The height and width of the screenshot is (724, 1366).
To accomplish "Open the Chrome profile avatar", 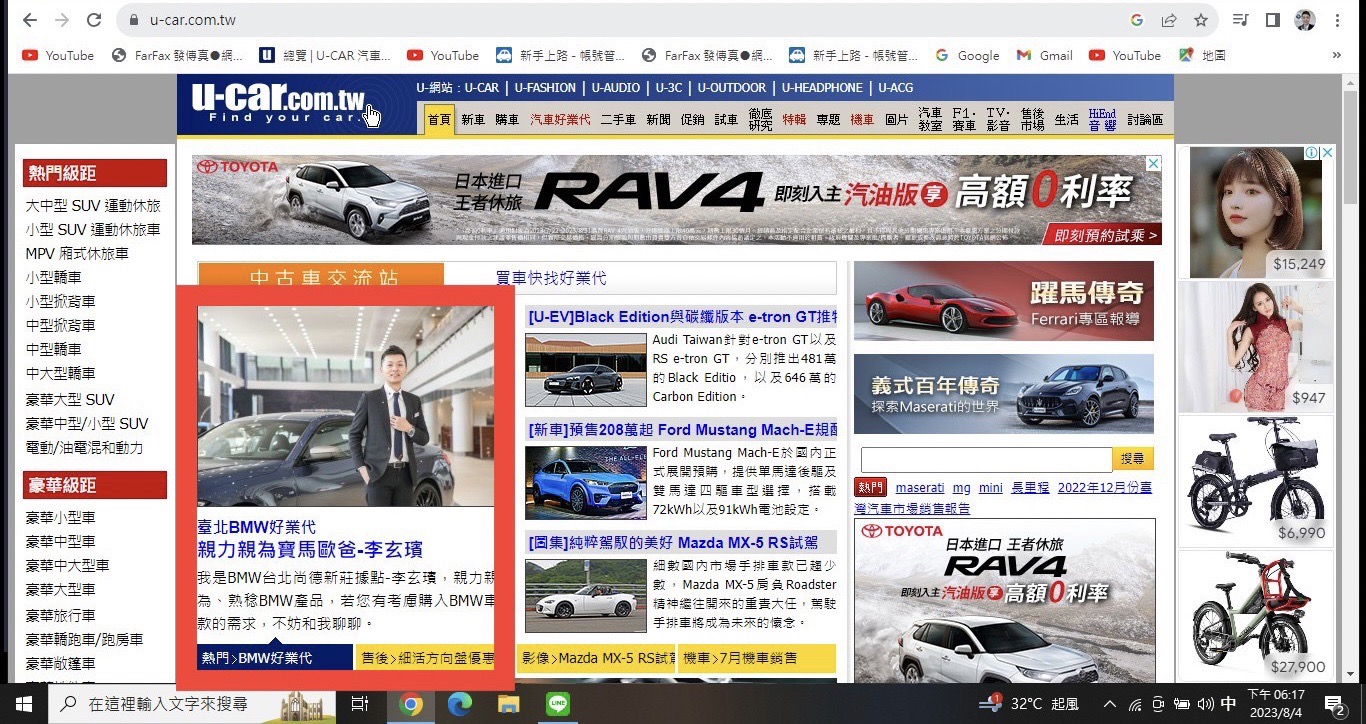I will [x=1305, y=20].
